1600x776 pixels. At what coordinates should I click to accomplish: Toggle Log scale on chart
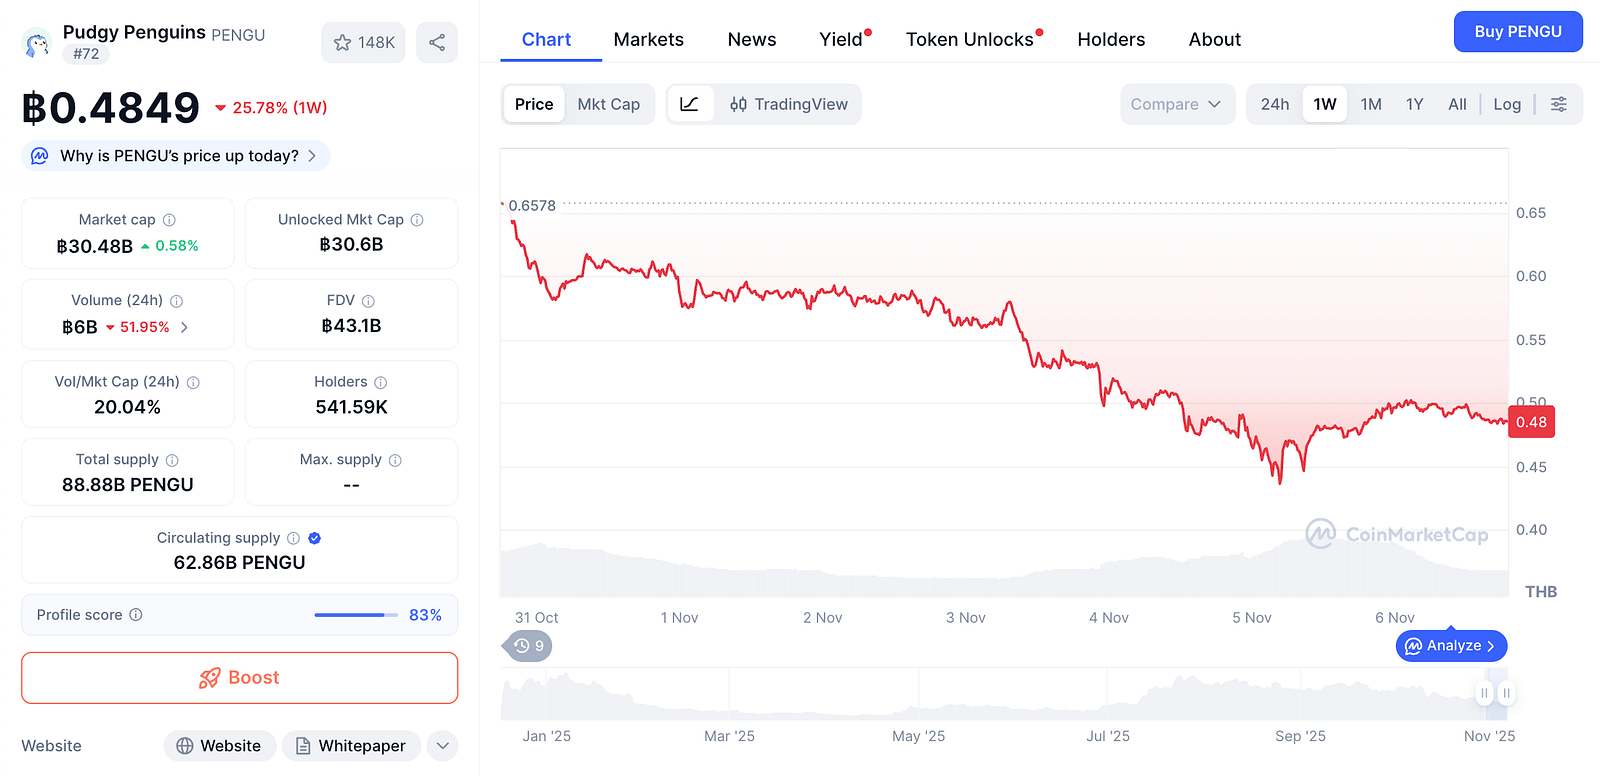coord(1507,104)
